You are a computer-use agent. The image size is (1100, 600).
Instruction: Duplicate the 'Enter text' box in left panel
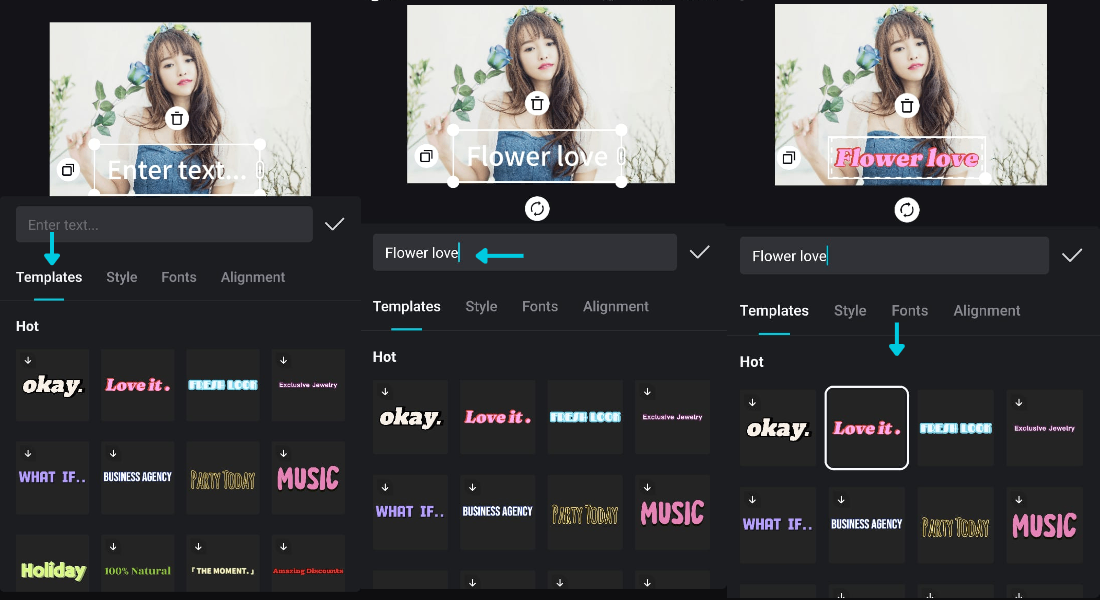click(x=68, y=170)
